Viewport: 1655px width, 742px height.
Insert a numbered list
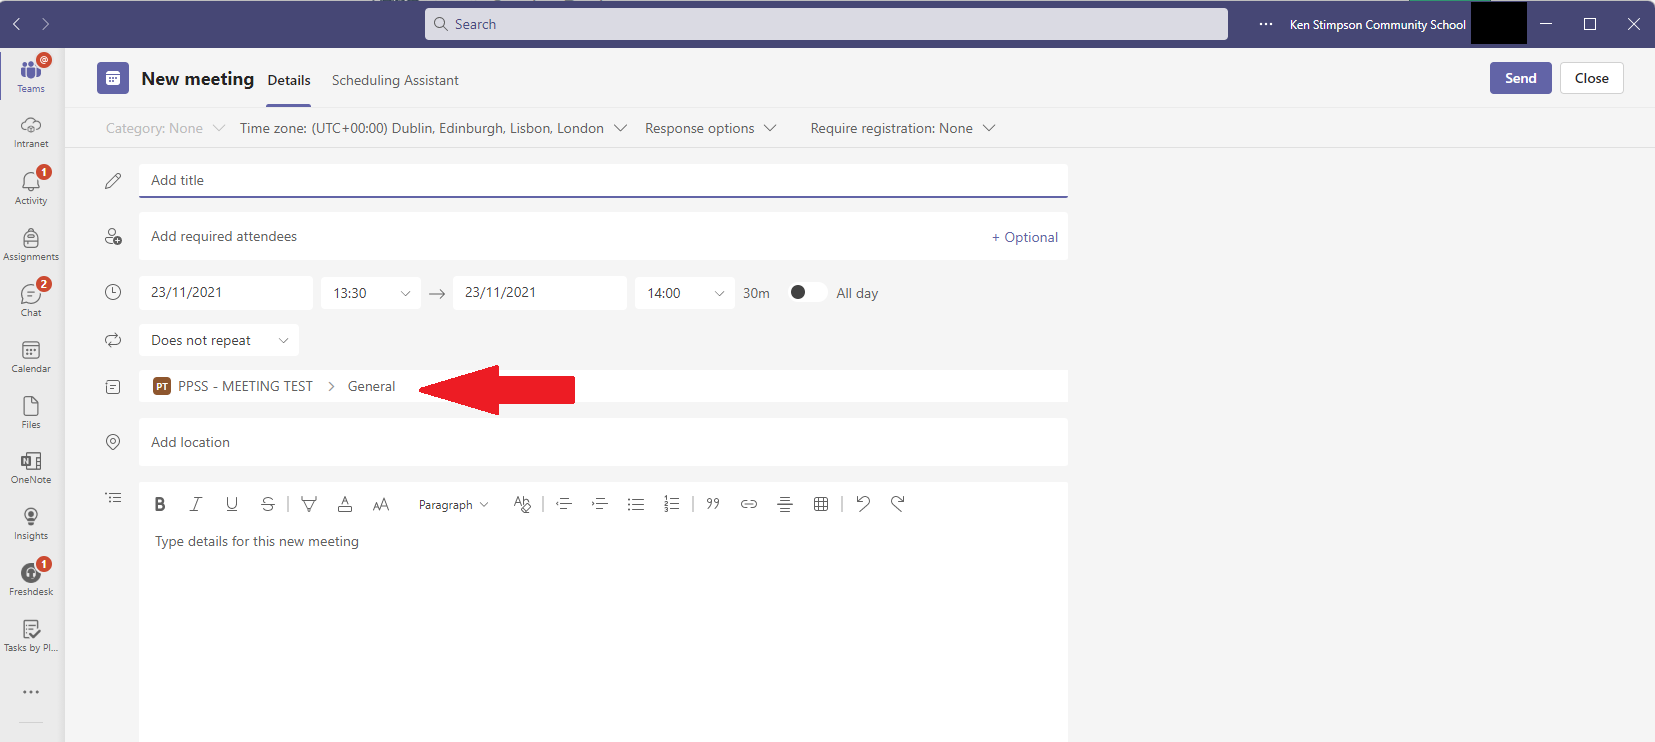click(x=672, y=504)
